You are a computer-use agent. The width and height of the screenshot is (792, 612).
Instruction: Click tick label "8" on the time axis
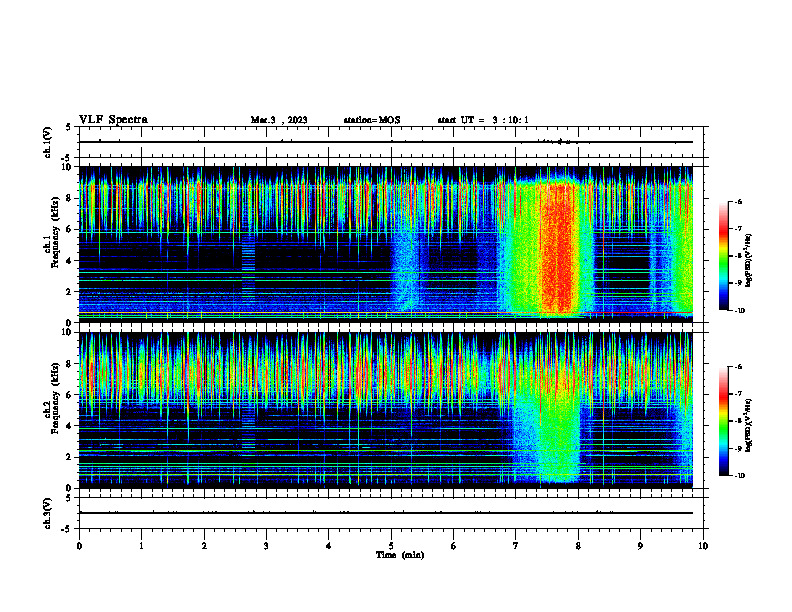pyautogui.click(x=578, y=546)
